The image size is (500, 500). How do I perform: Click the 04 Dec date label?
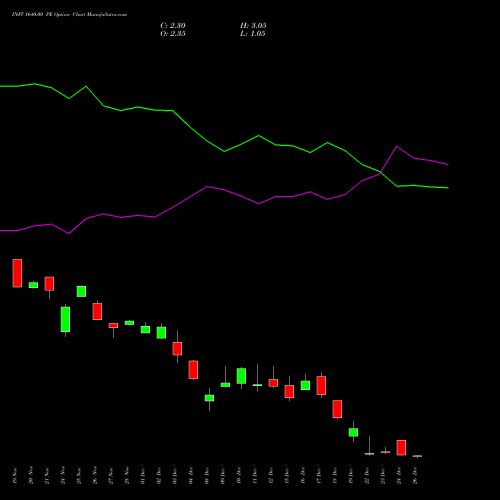(191, 475)
